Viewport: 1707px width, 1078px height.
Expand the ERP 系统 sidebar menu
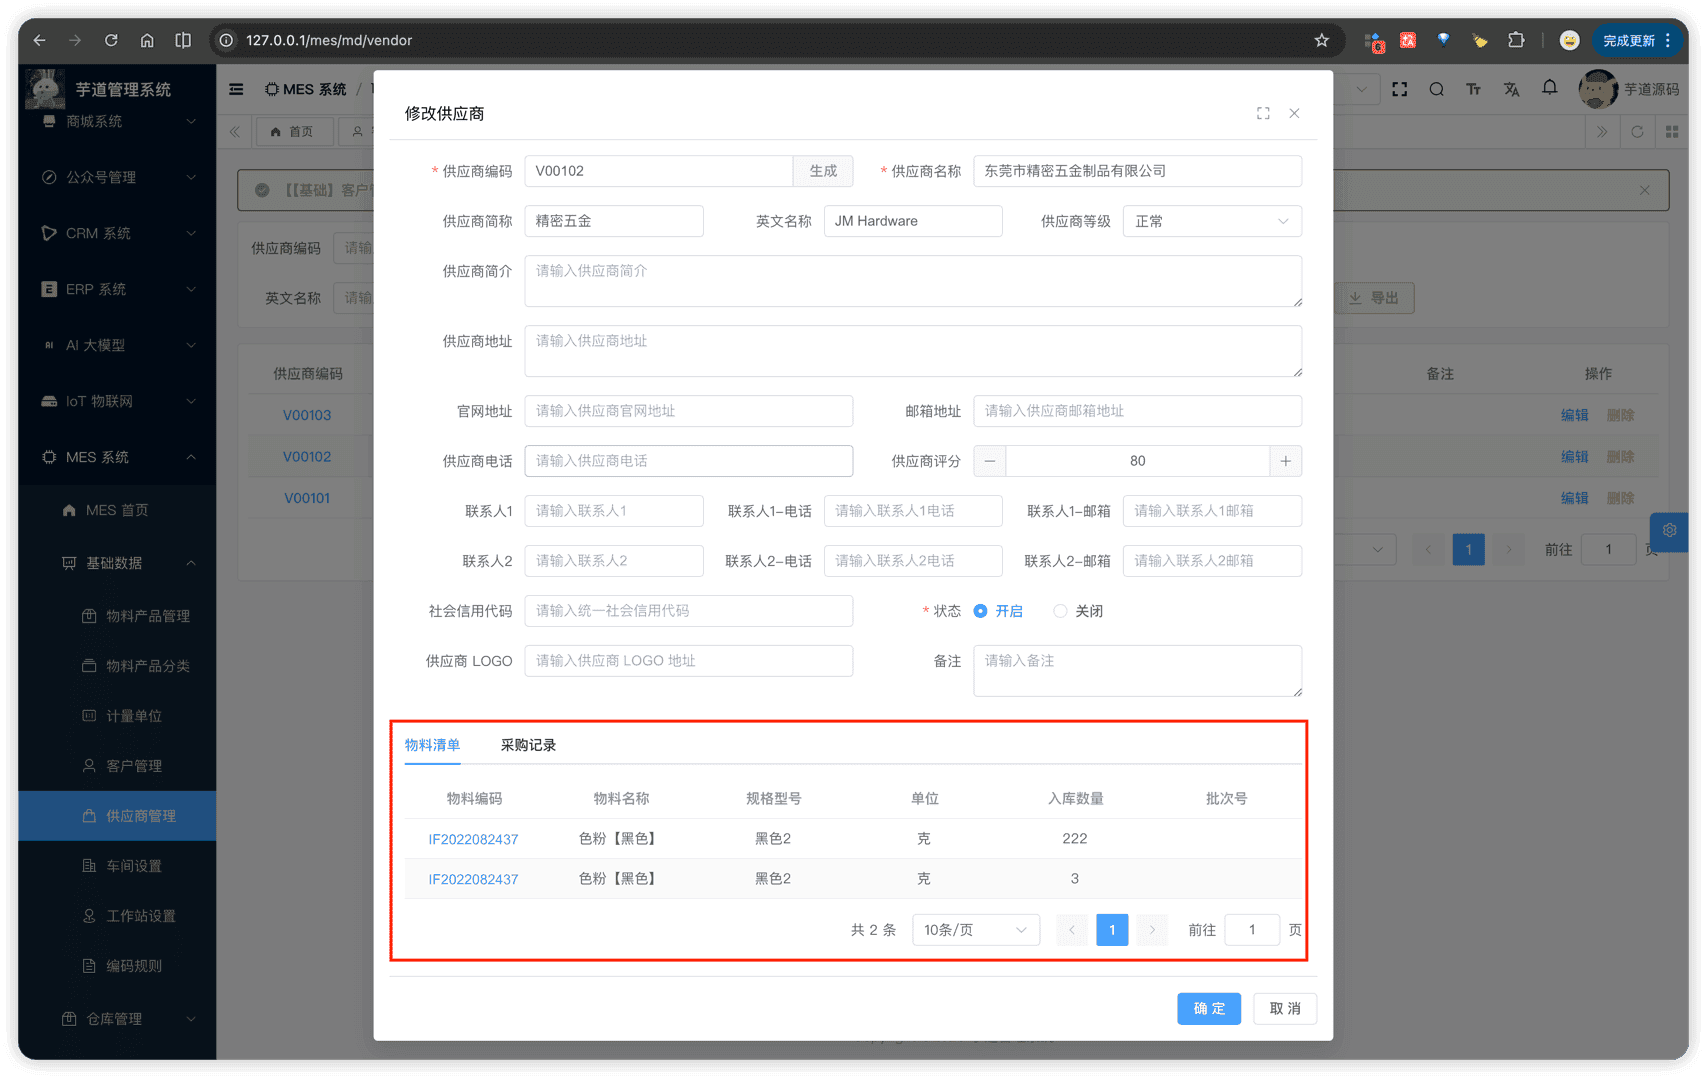tap(118, 289)
